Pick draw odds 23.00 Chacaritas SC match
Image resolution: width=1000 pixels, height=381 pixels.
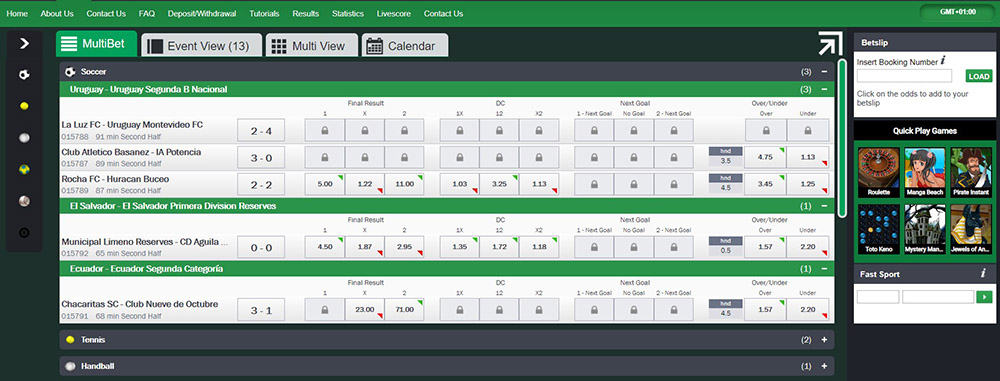coord(365,309)
